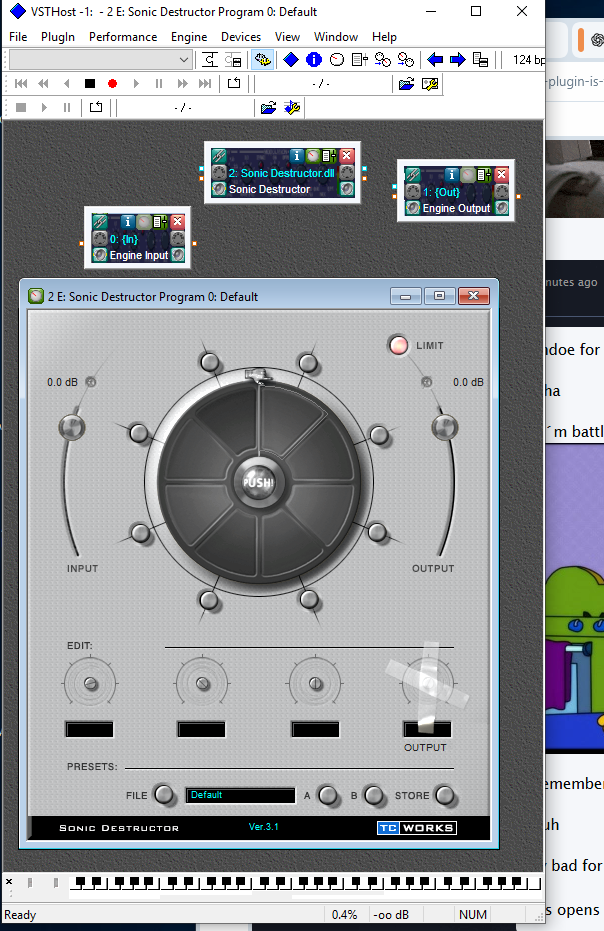The image size is (604, 931).
Task: Click the OUTPUT level slider knob
Action: tap(444, 427)
